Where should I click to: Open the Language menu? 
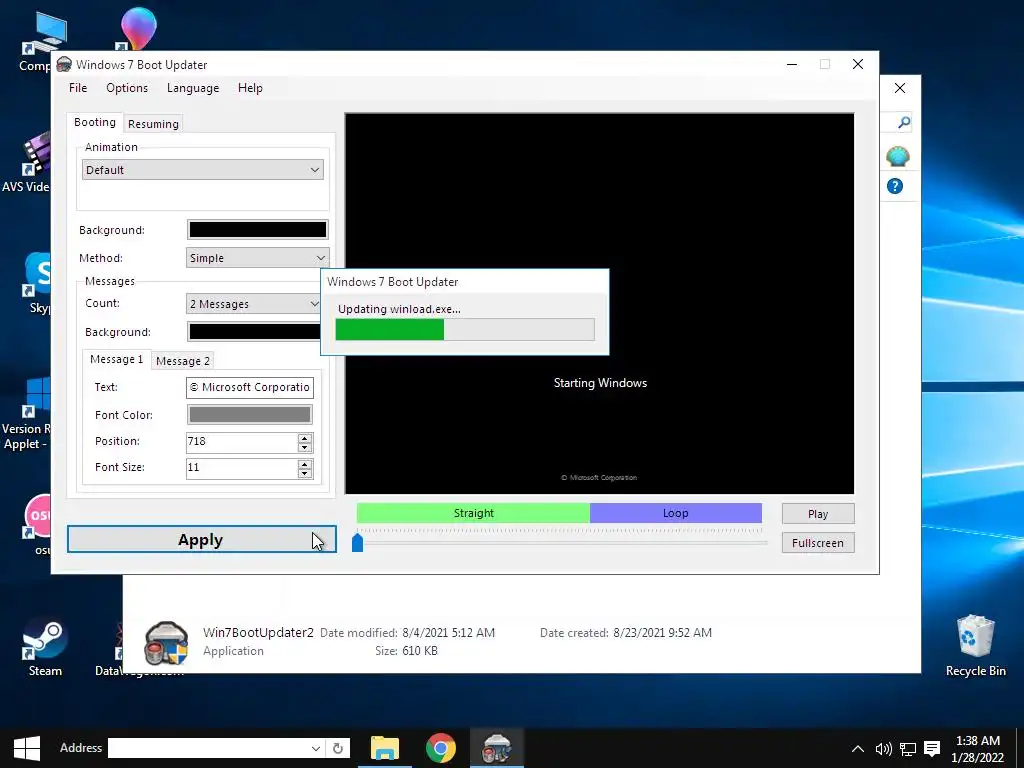coord(193,88)
